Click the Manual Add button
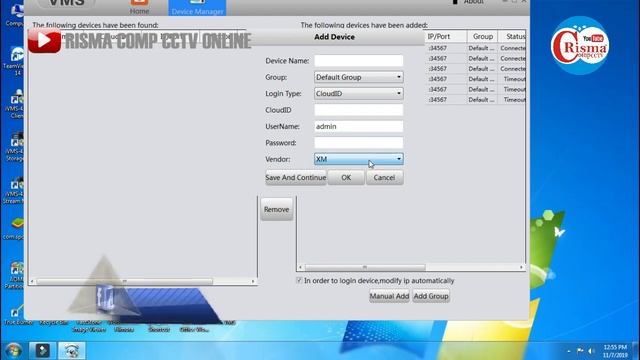Screen dimensions: 640x360 [x=389, y=296]
